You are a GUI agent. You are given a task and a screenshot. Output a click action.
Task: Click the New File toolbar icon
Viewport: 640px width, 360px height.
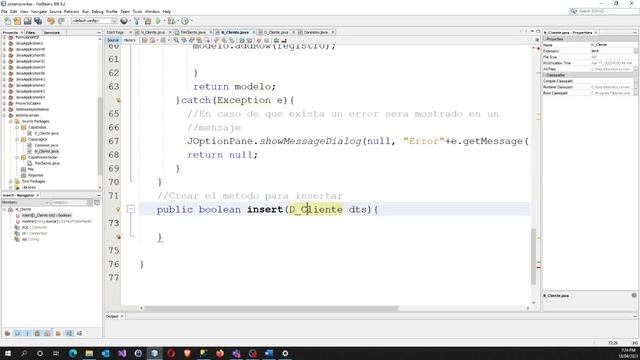click(7, 21)
